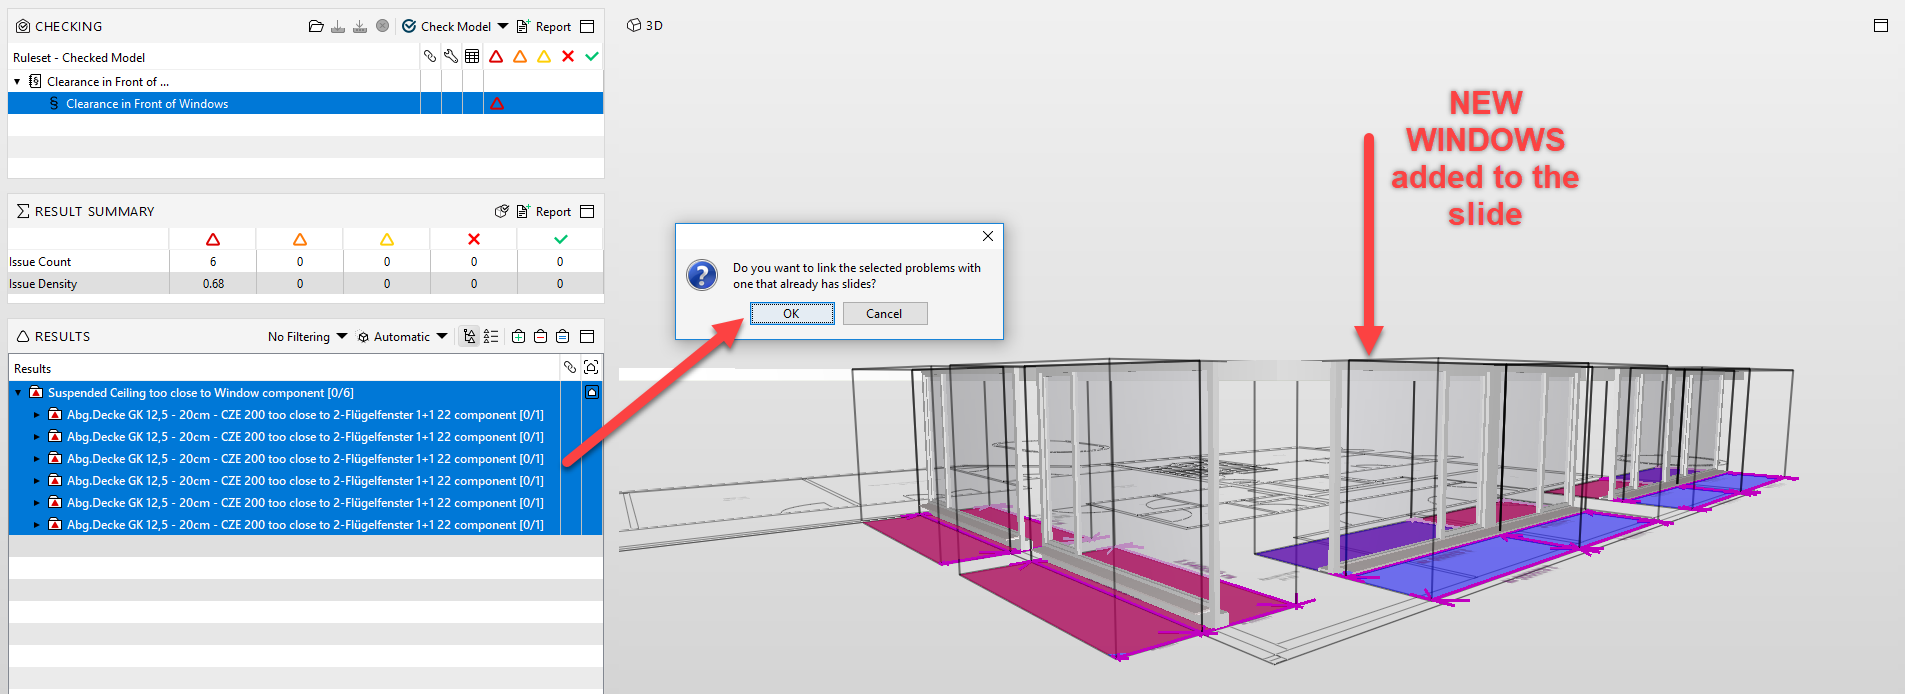Click OK in the link problems dialog
The image size is (1905, 694).
(791, 314)
